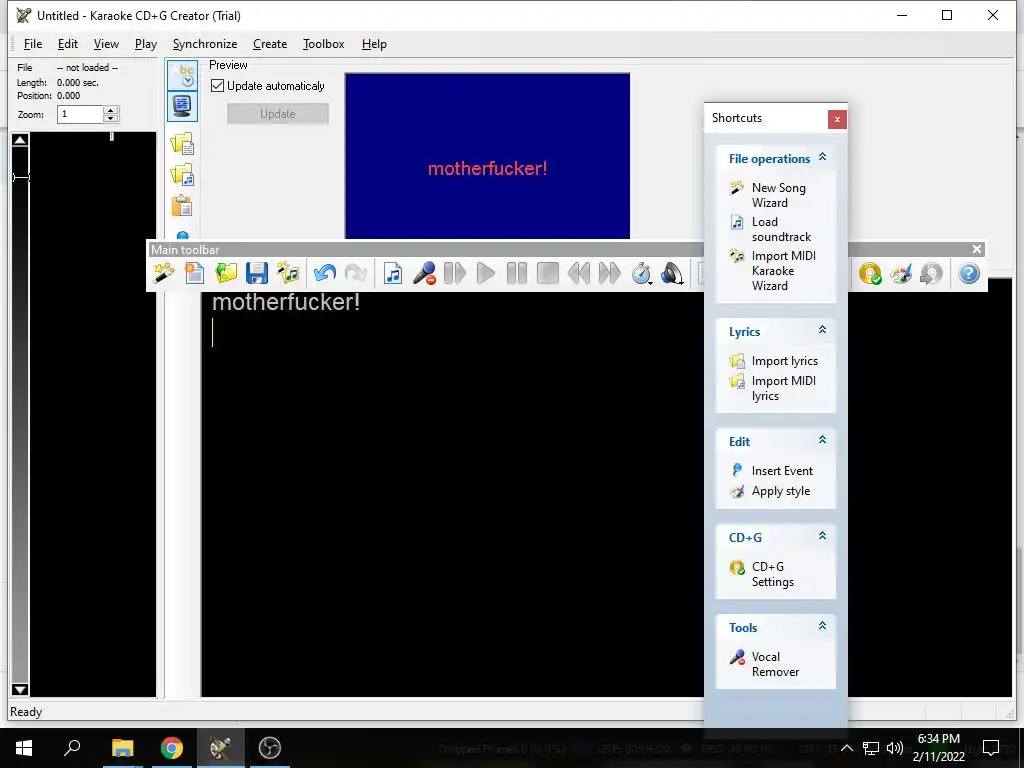
Task: Open Google Chrome from the taskbar
Action: point(172,748)
